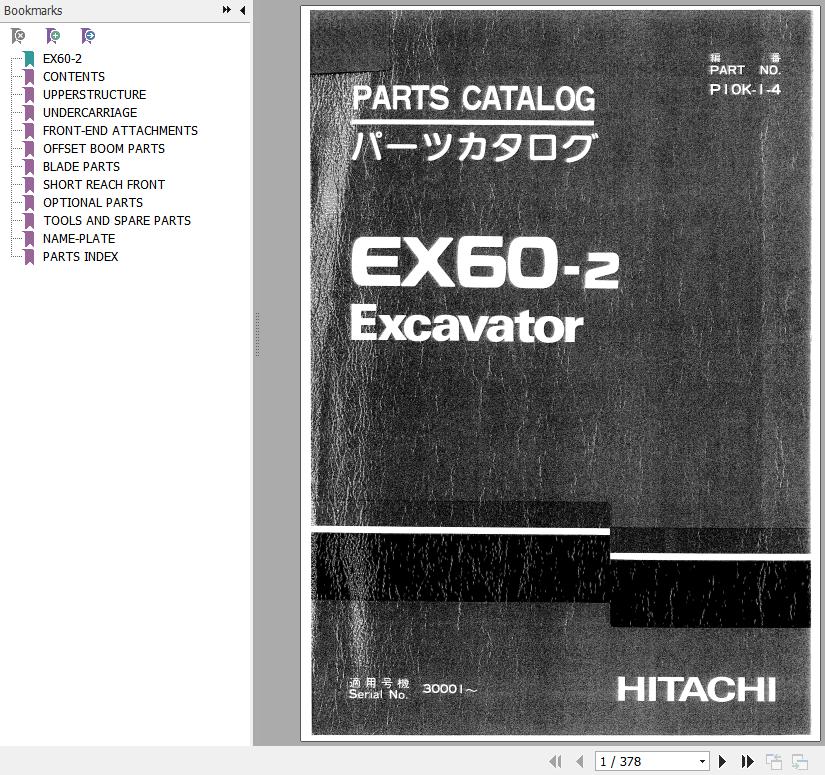825x775 pixels.
Task: Click the serial number 30001~ text
Action: coord(450,689)
